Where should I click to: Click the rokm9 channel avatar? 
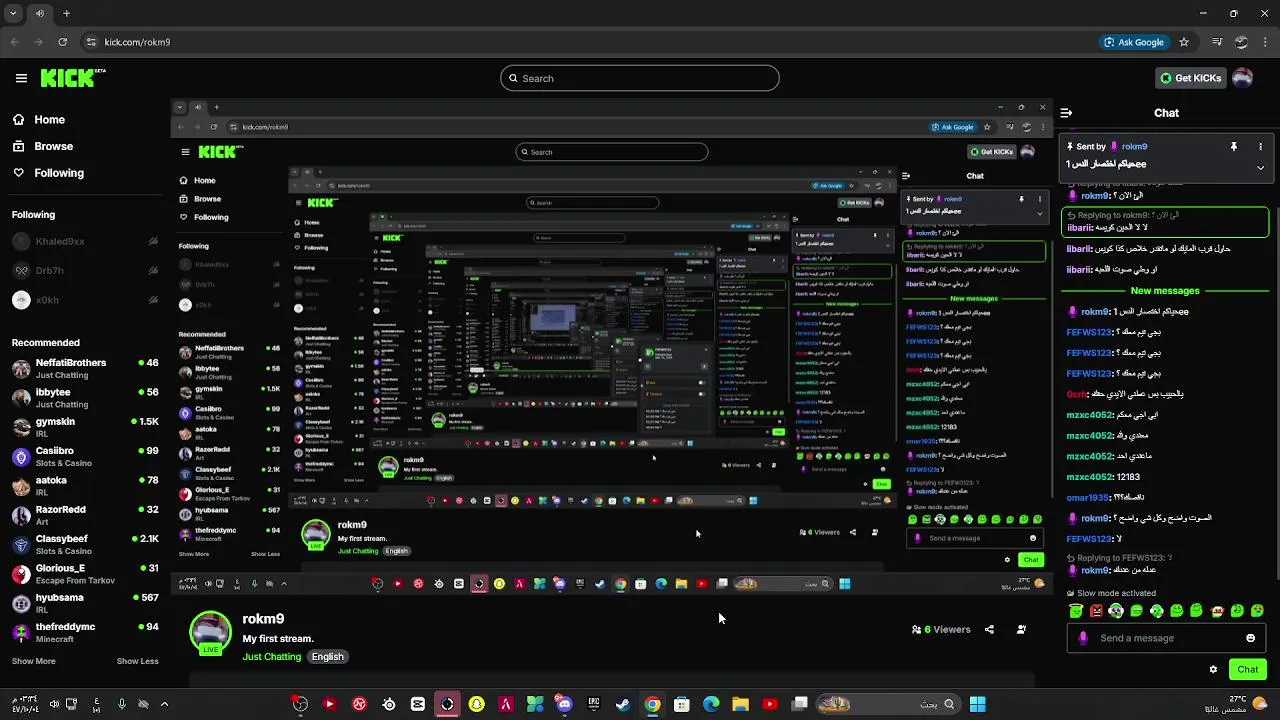[211, 632]
